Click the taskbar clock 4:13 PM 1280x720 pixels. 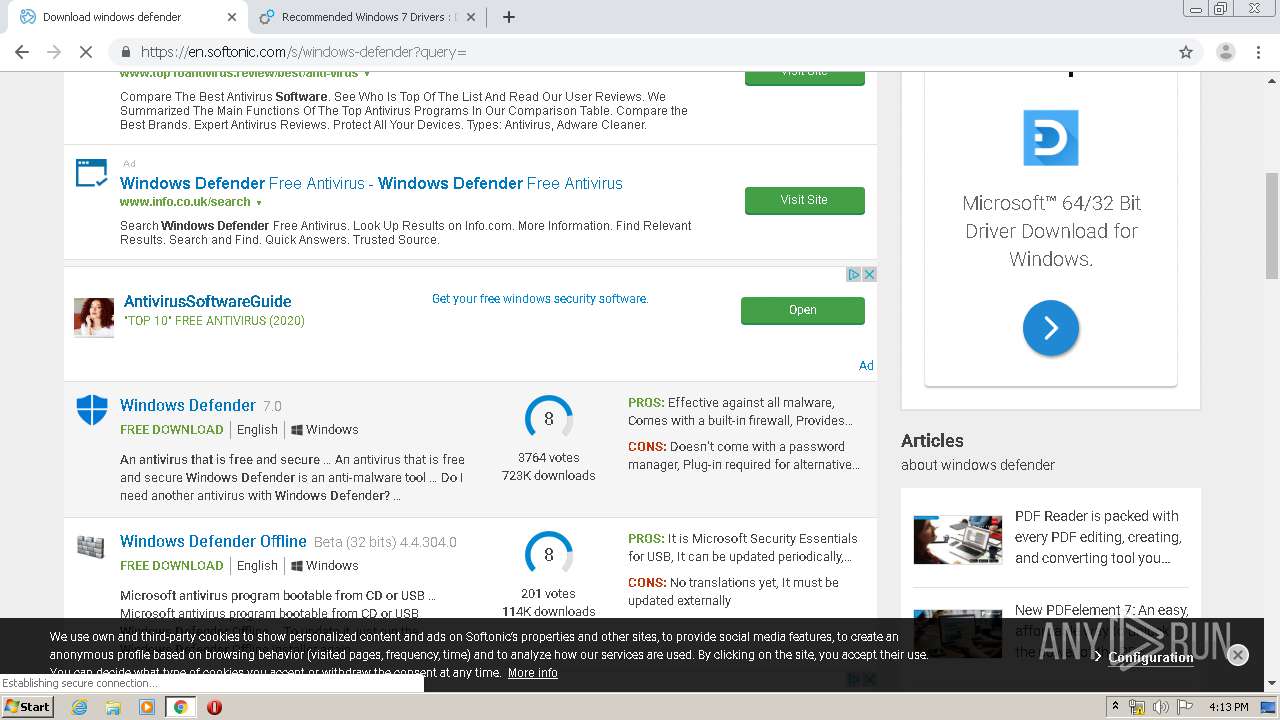(1228, 707)
